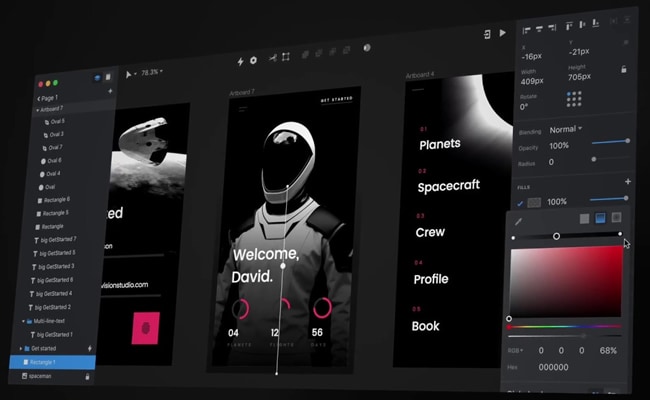
Task: Click the transform origin dot grid
Action: [x=574, y=99]
